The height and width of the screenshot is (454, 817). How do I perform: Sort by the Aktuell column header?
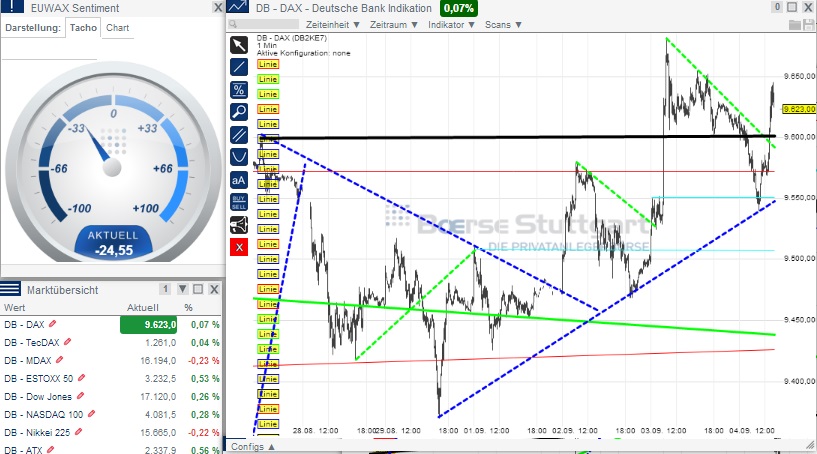point(143,308)
